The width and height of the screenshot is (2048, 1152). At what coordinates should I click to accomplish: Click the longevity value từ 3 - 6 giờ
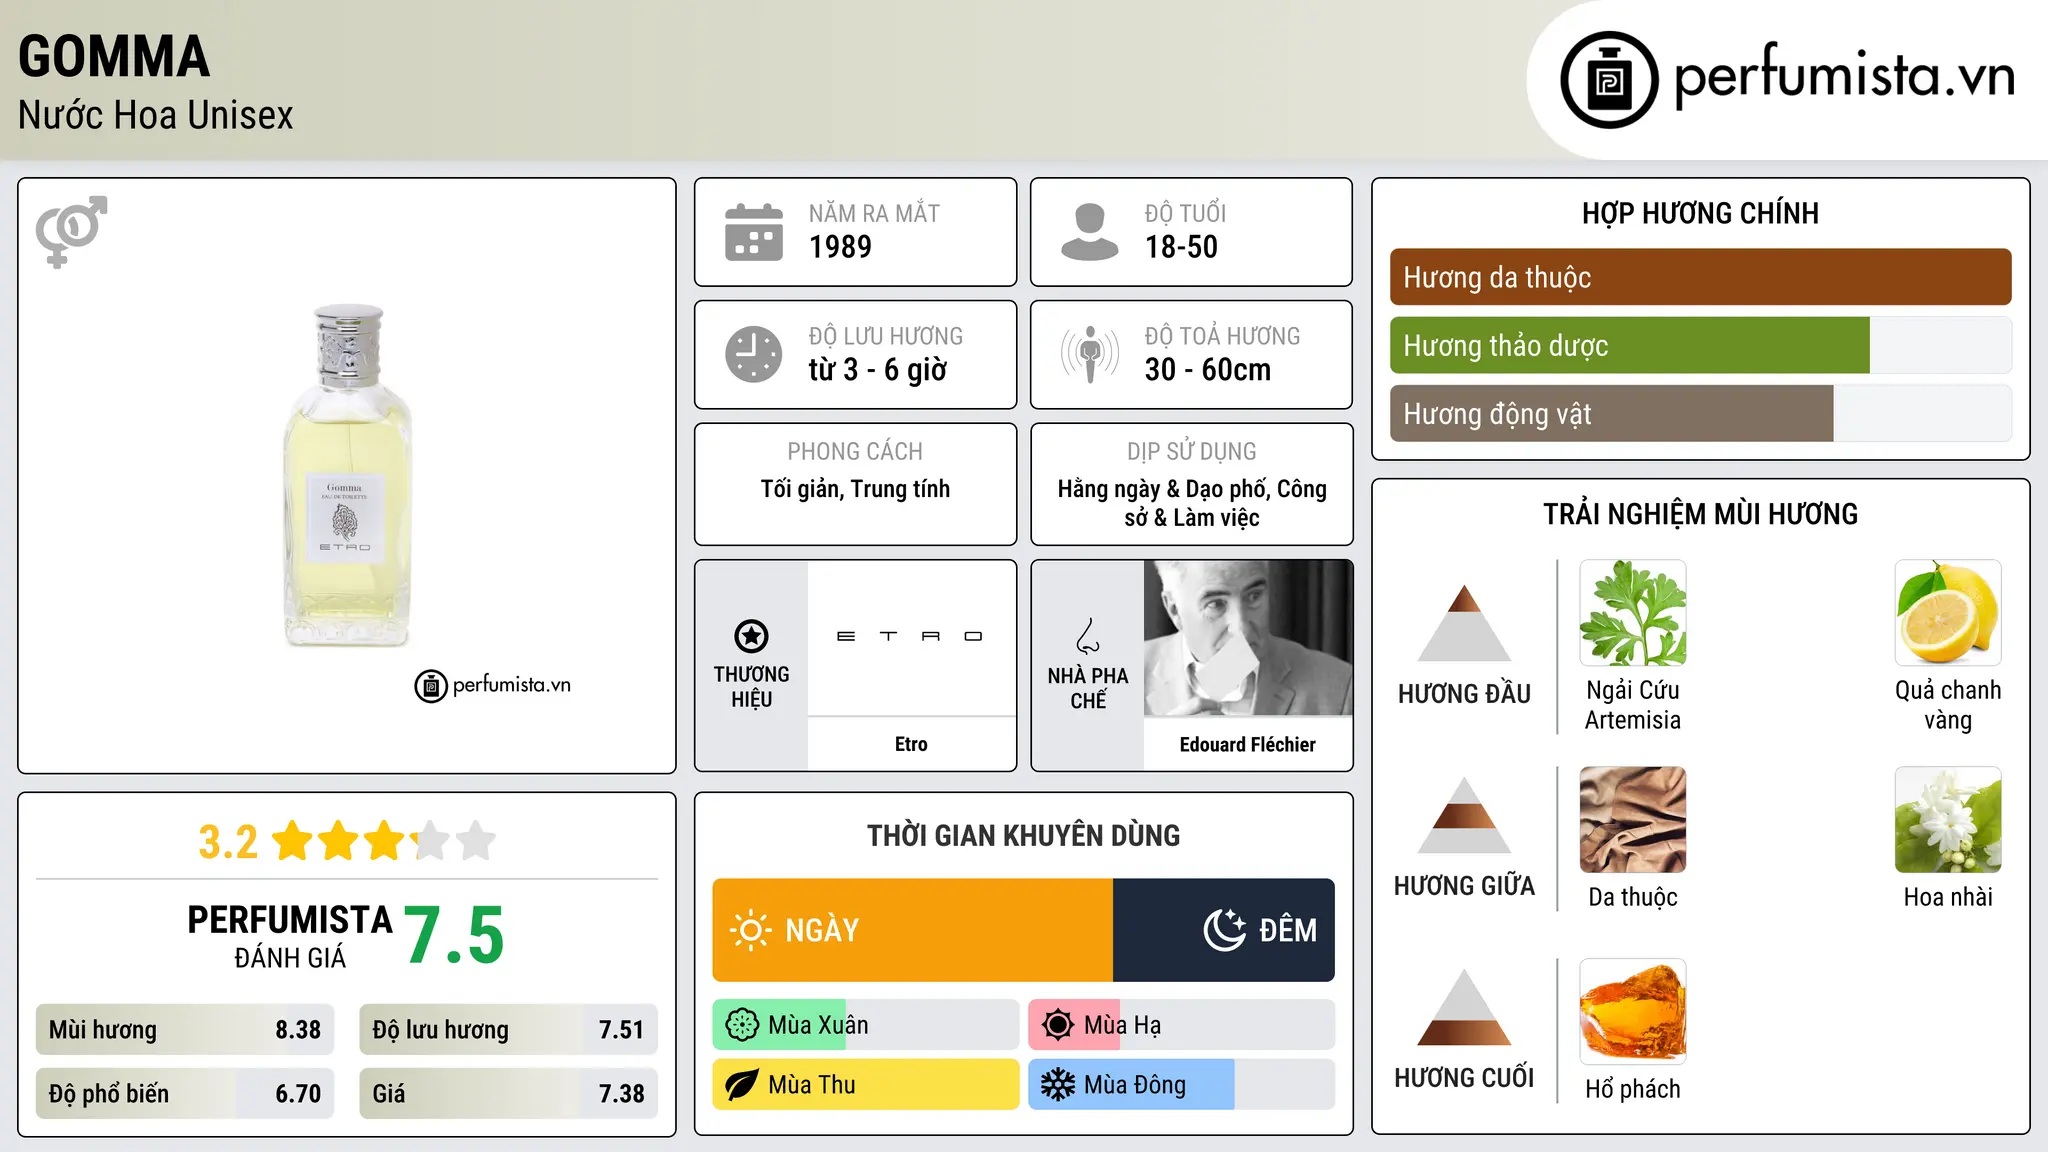878,370
